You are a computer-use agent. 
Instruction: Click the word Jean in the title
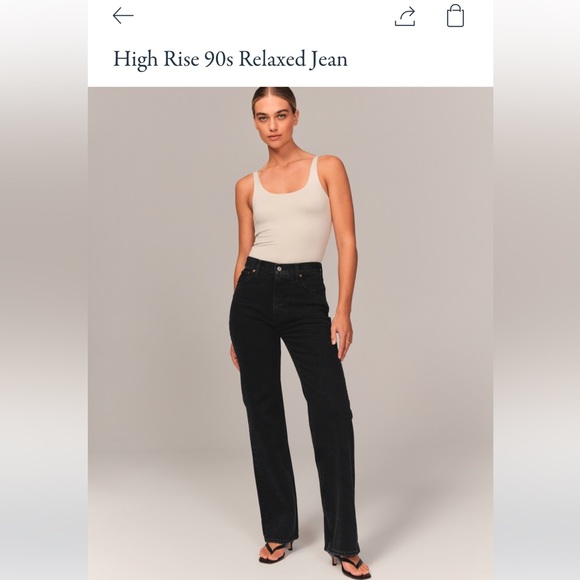coord(328,60)
